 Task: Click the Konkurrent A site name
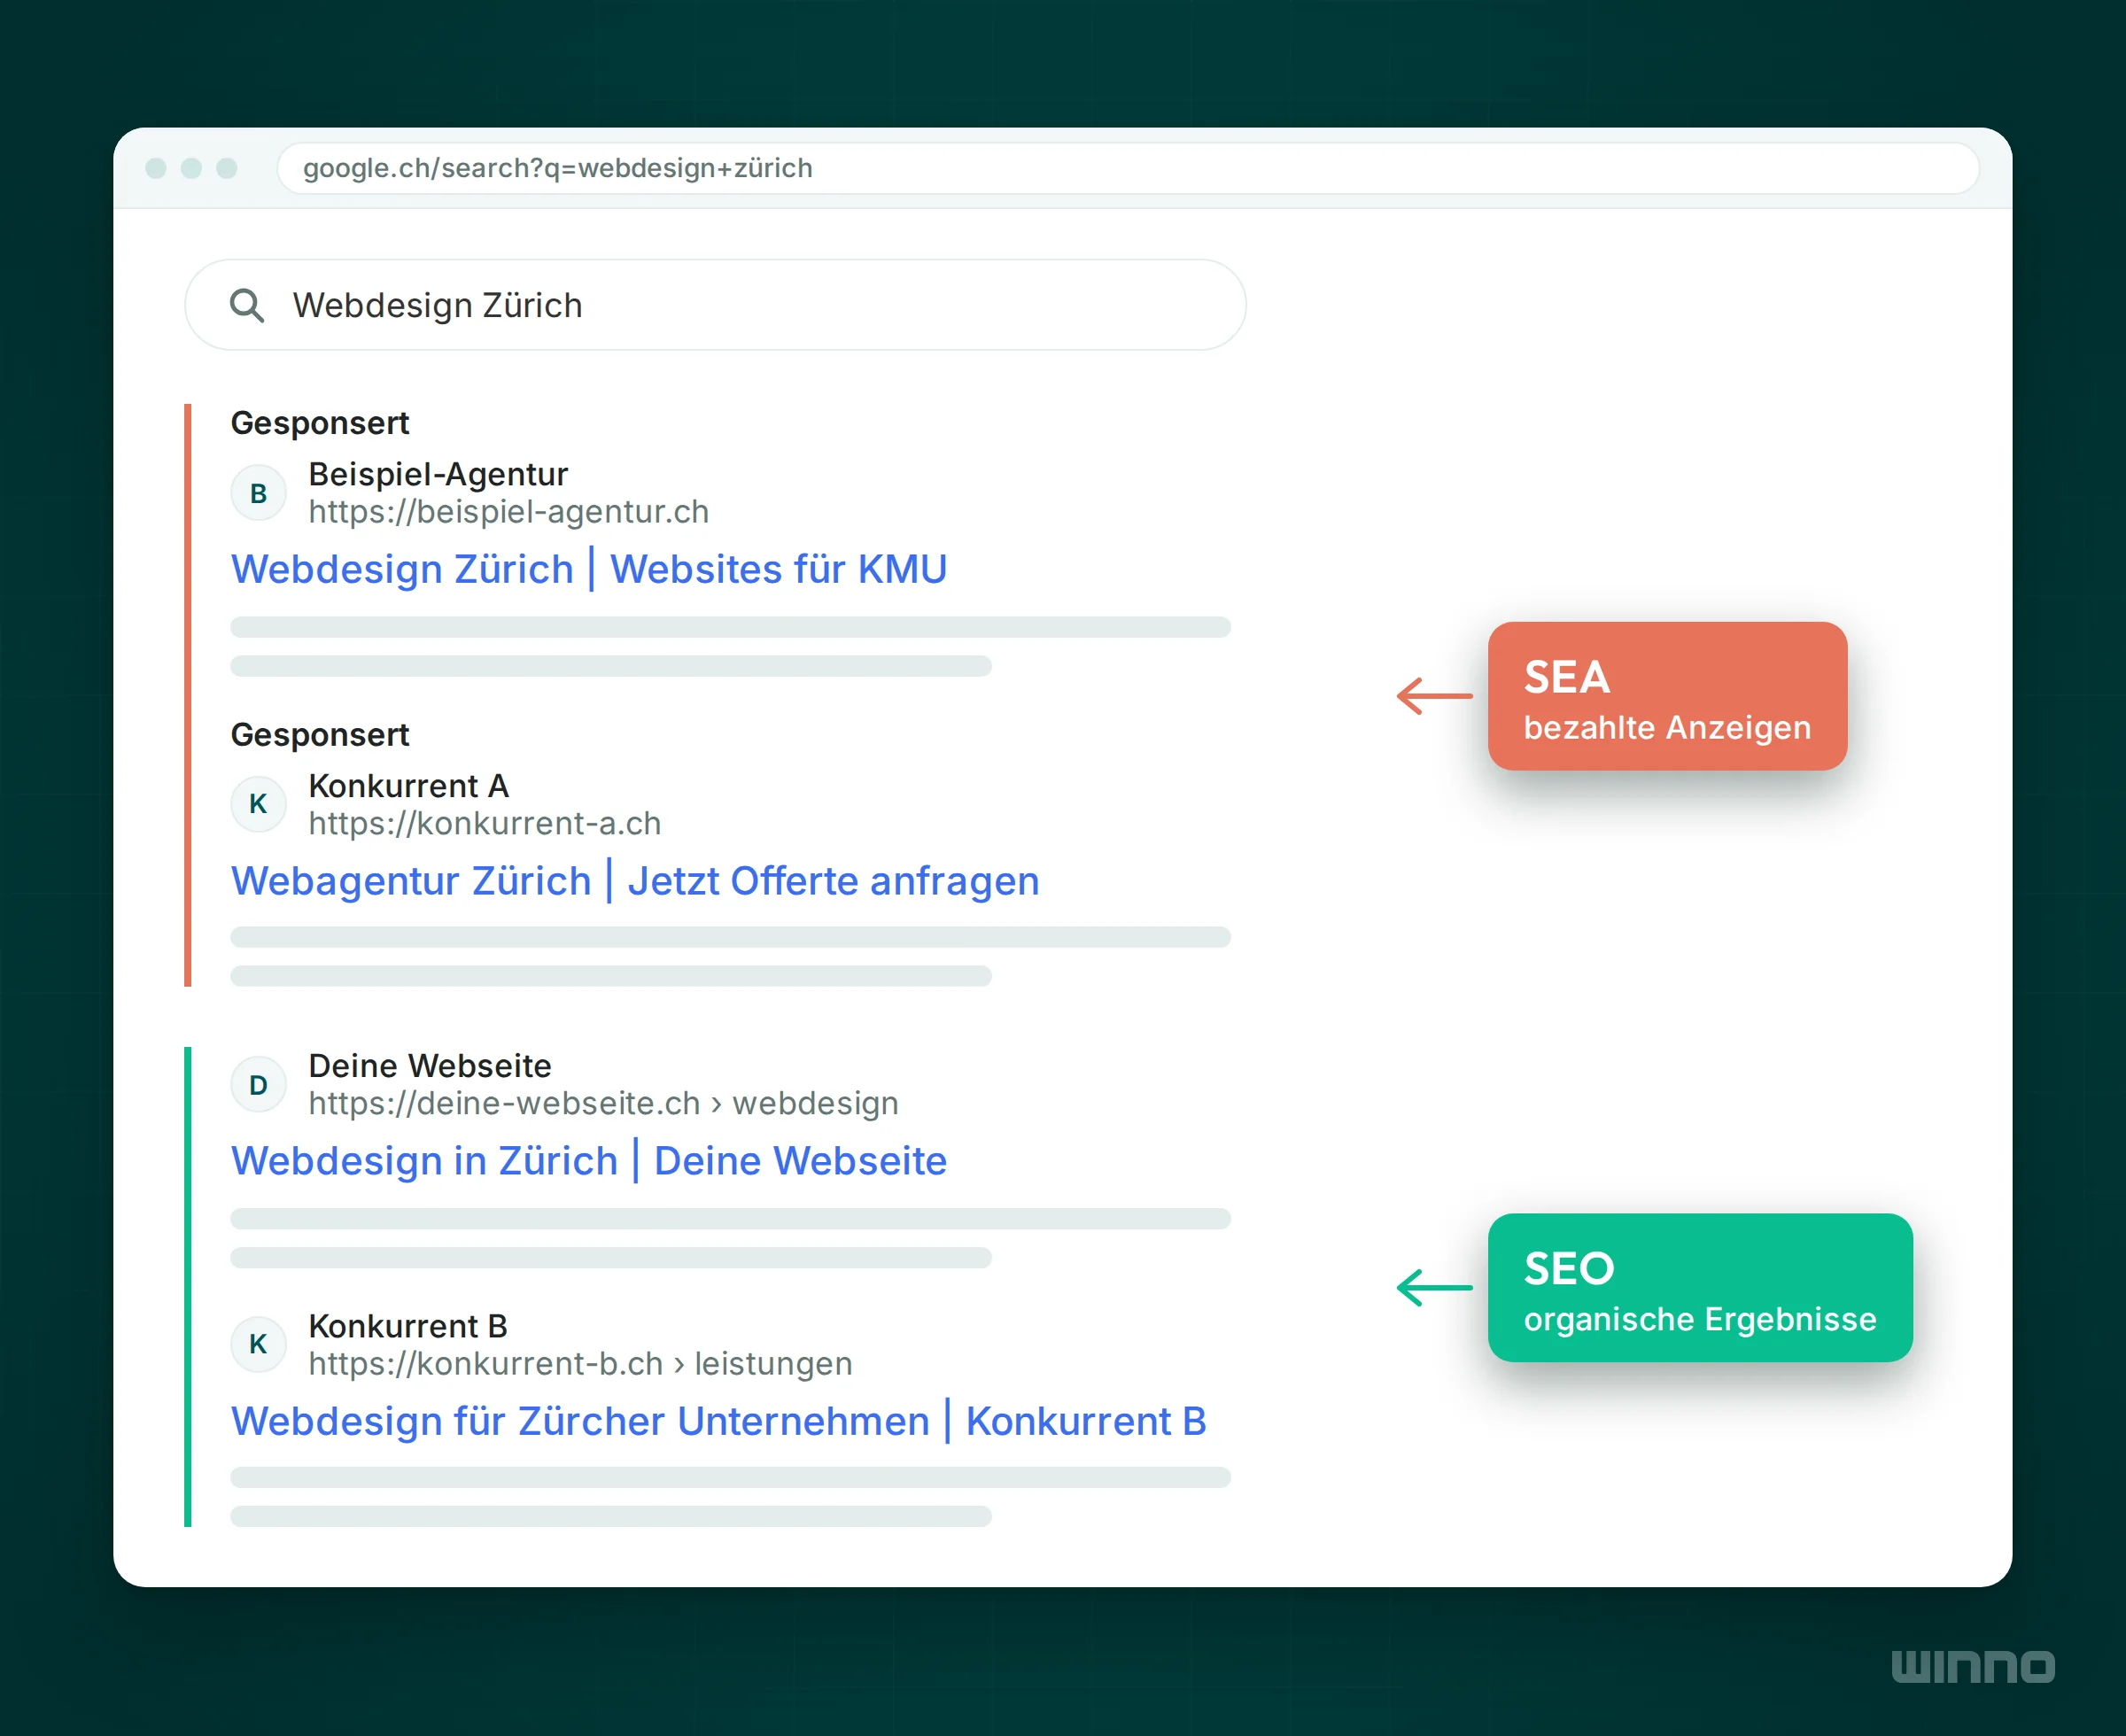[x=409, y=786]
